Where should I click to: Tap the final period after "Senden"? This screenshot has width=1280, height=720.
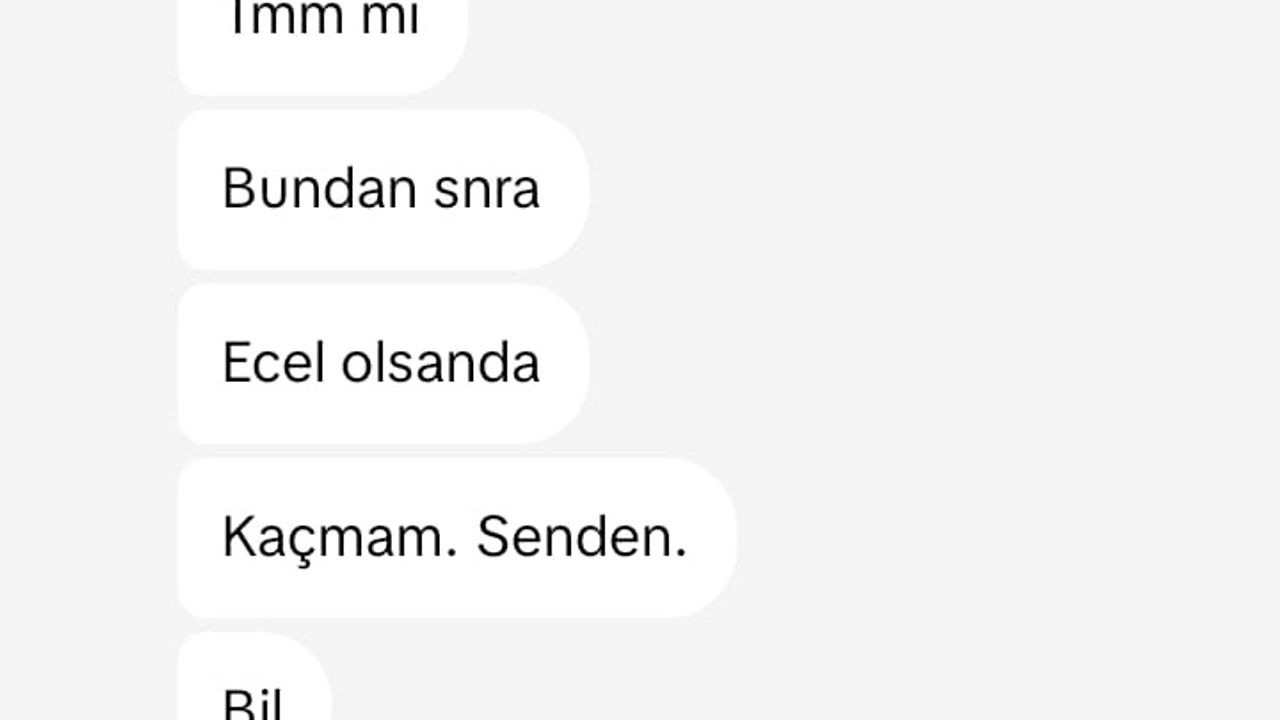pyautogui.click(x=681, y=555)
